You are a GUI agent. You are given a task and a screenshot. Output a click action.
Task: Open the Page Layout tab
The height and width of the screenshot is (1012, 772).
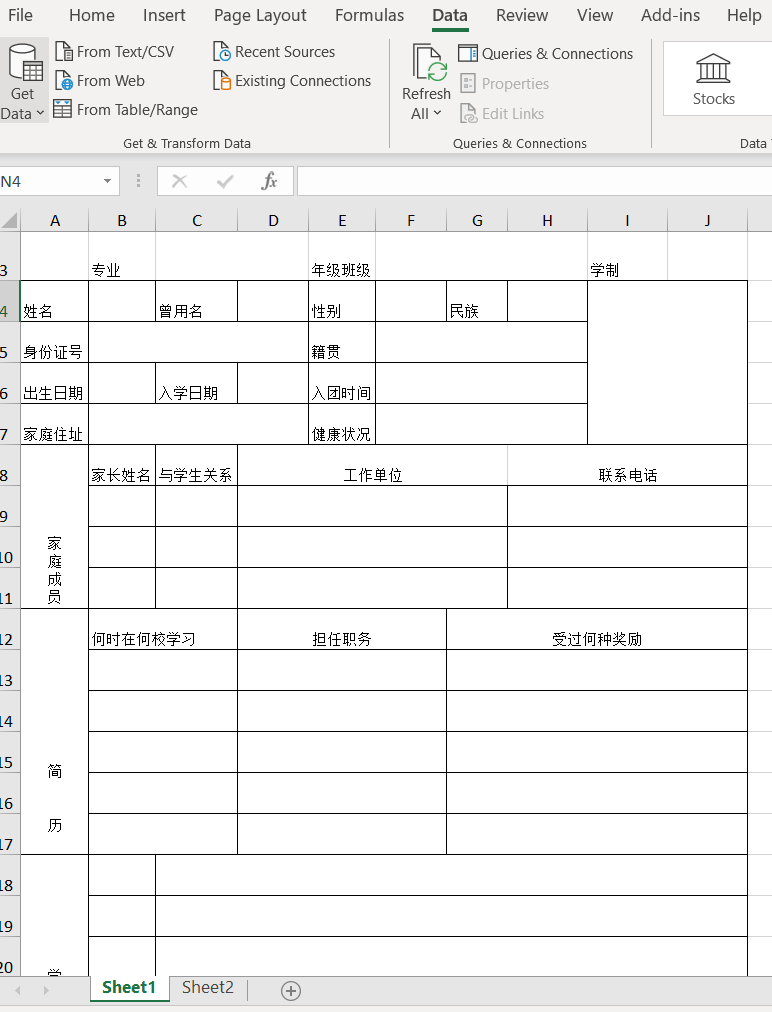[x=260, y=15]
